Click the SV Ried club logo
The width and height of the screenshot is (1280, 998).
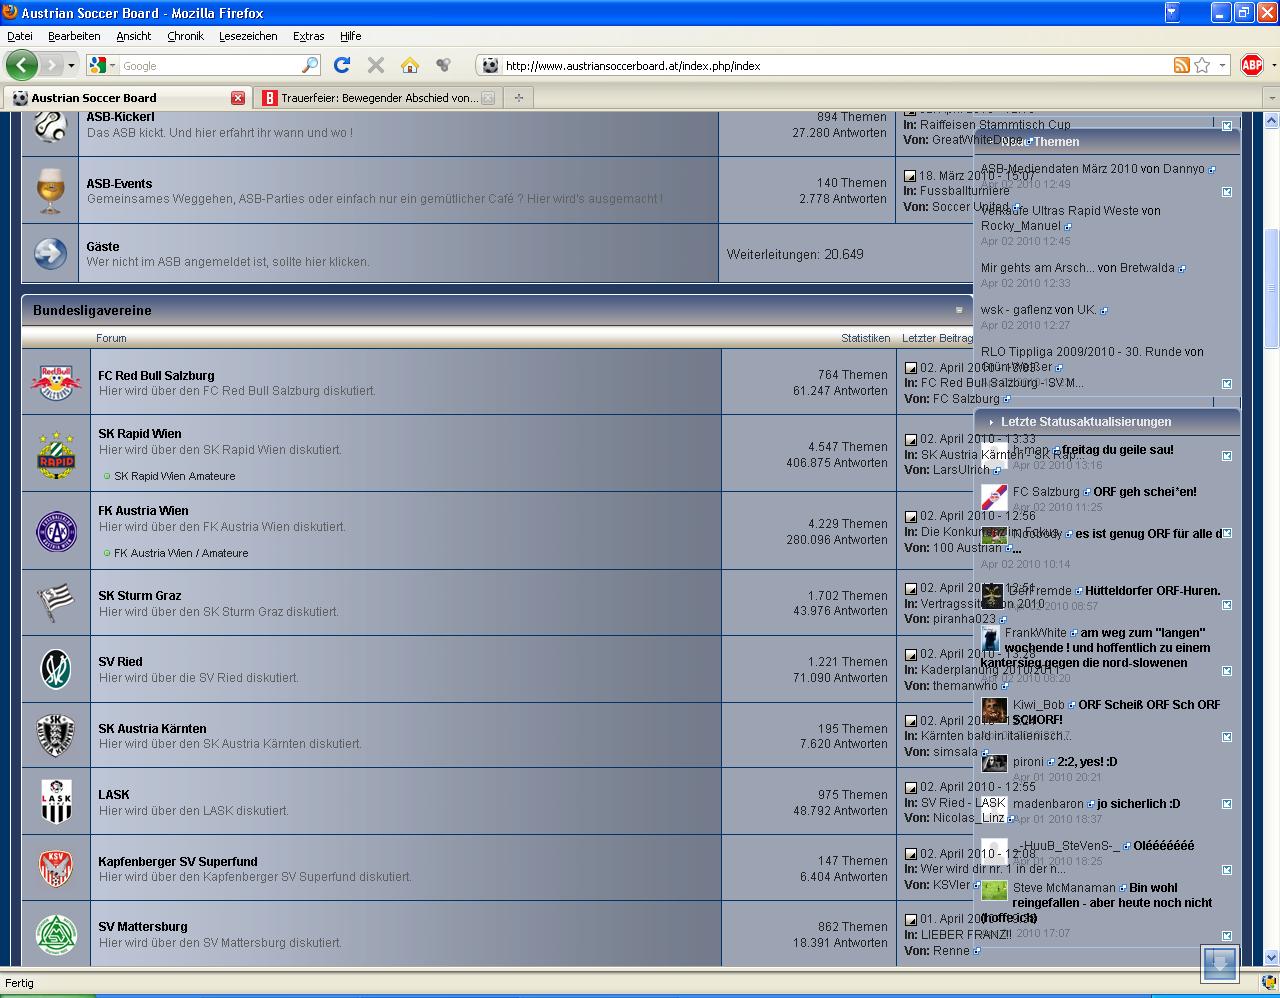[x=56, y=669]
